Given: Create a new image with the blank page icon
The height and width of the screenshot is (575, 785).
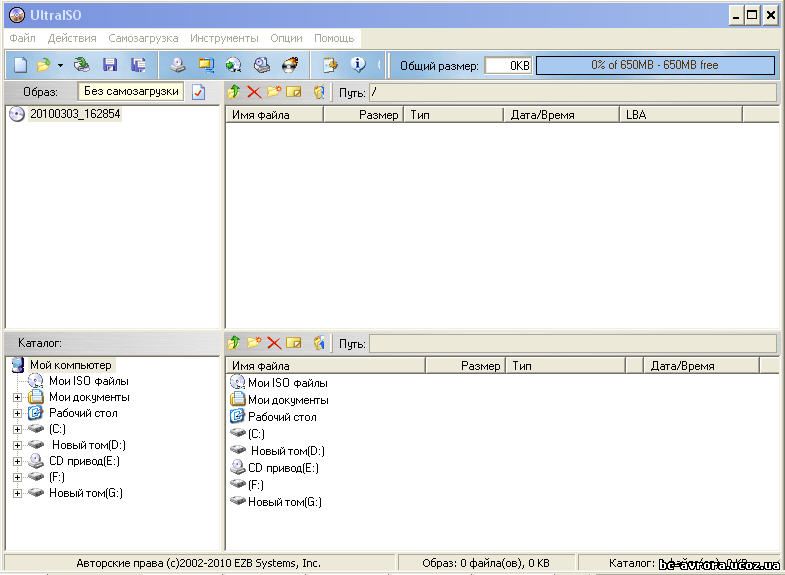Looking at the screenshot, I should 21,65.
